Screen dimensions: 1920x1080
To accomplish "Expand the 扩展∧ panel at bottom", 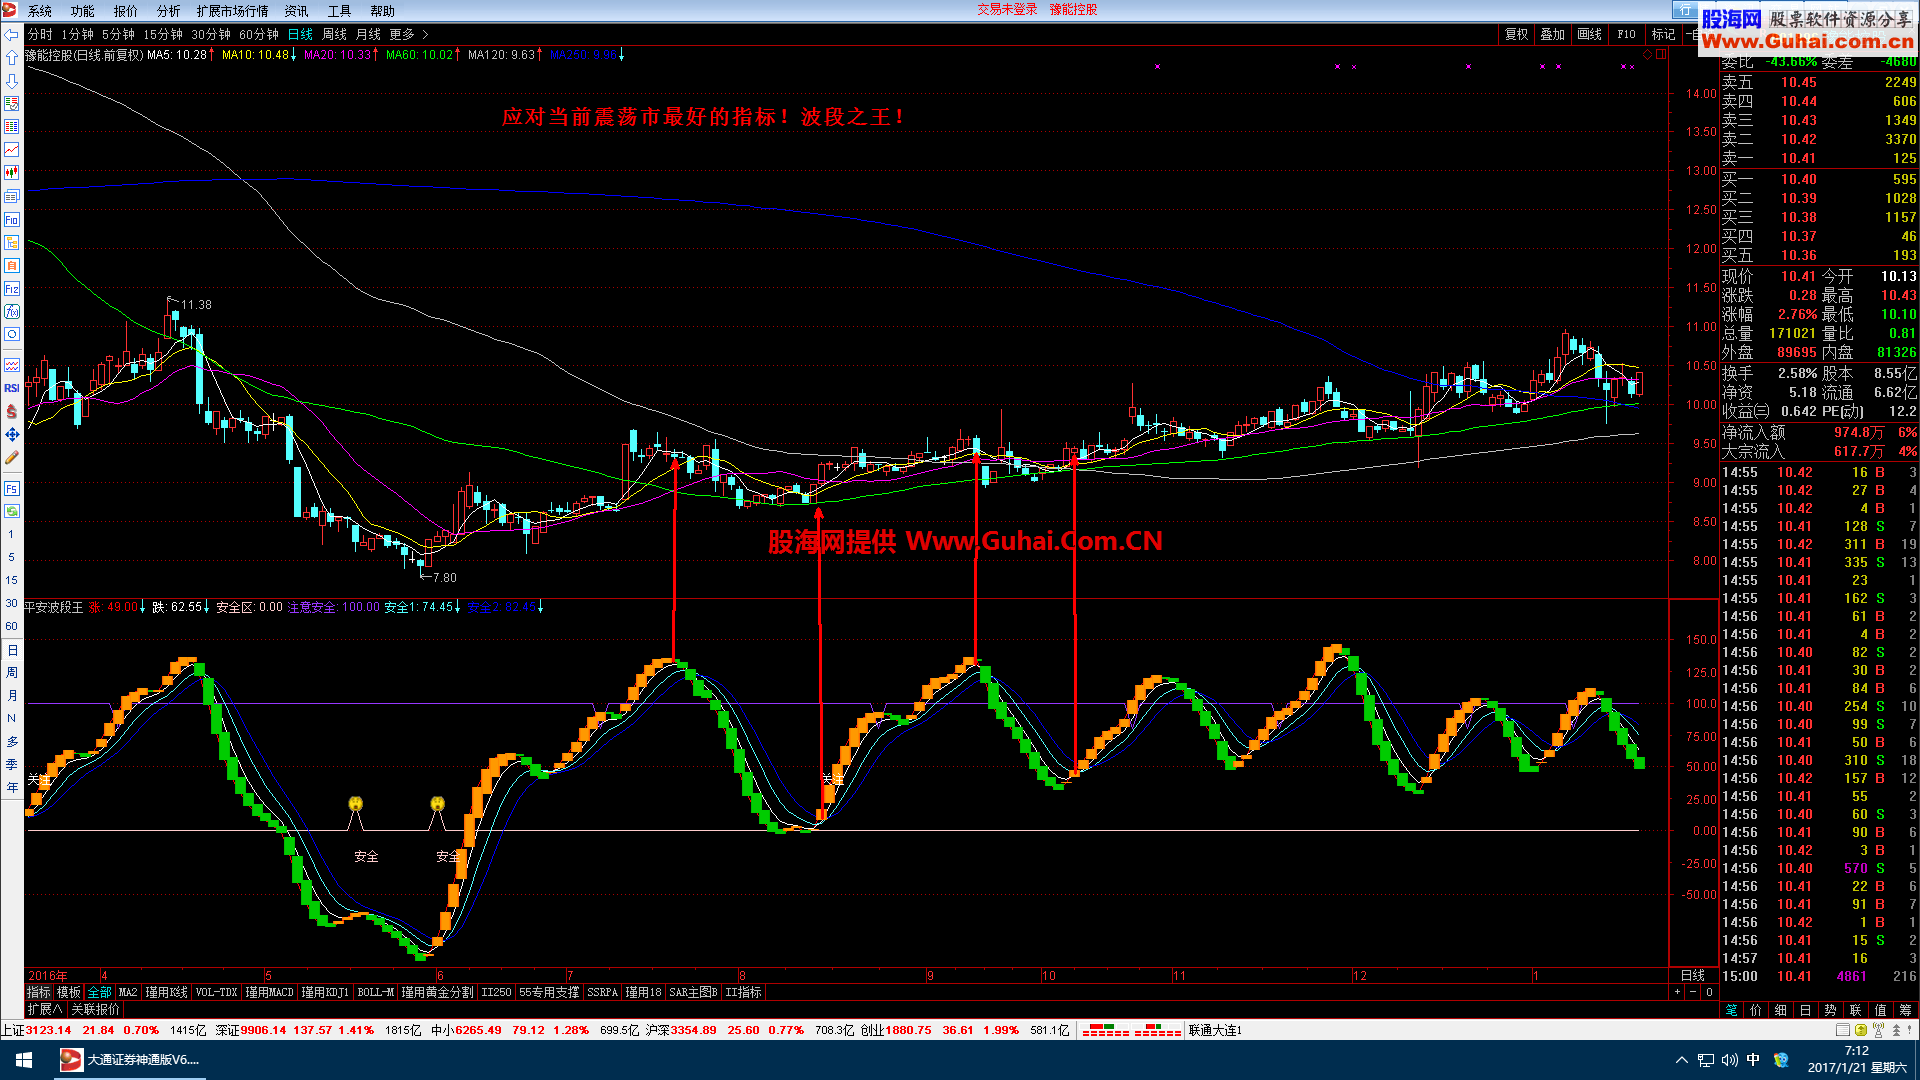I will click(x=45, y=1010).
